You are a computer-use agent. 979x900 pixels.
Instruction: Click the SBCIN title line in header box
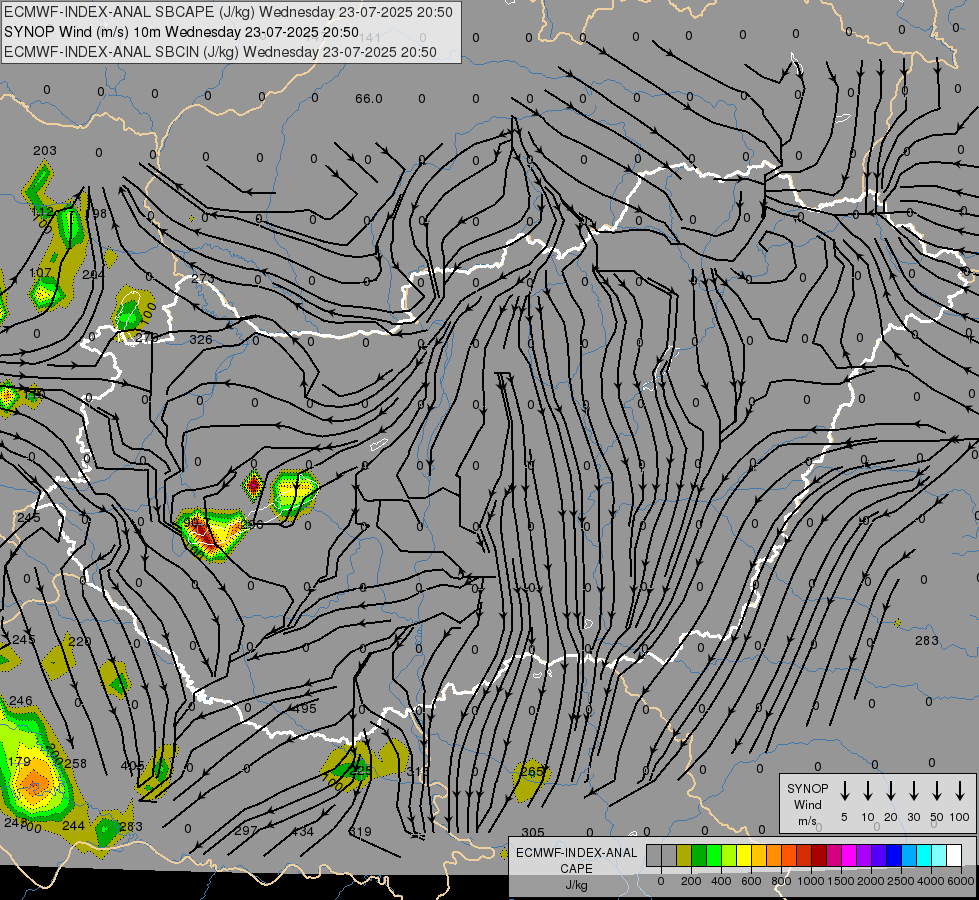click(x=220, y=52)
